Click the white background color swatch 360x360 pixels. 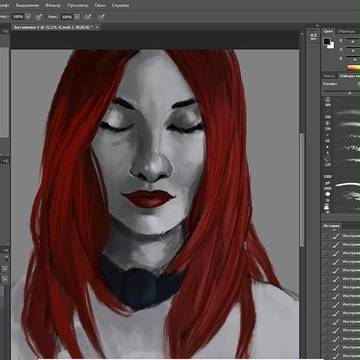331,46
